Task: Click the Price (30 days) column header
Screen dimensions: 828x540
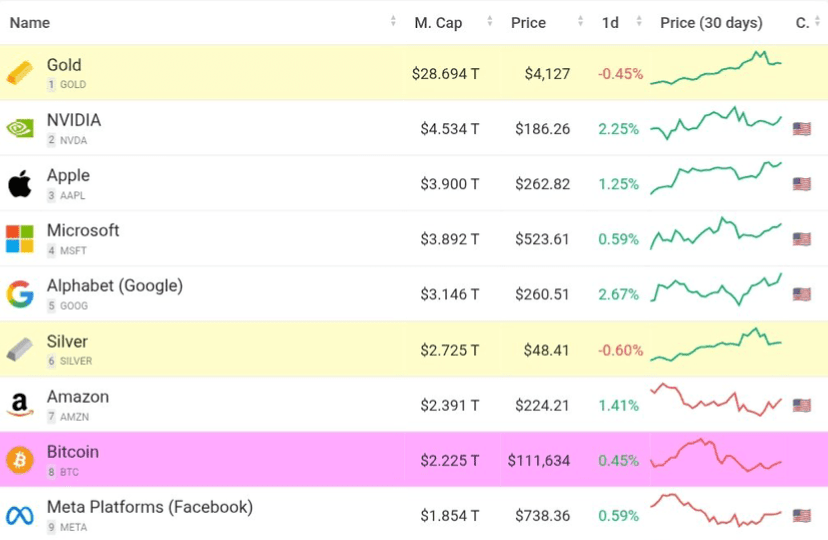Action: (x=711, y=22)
